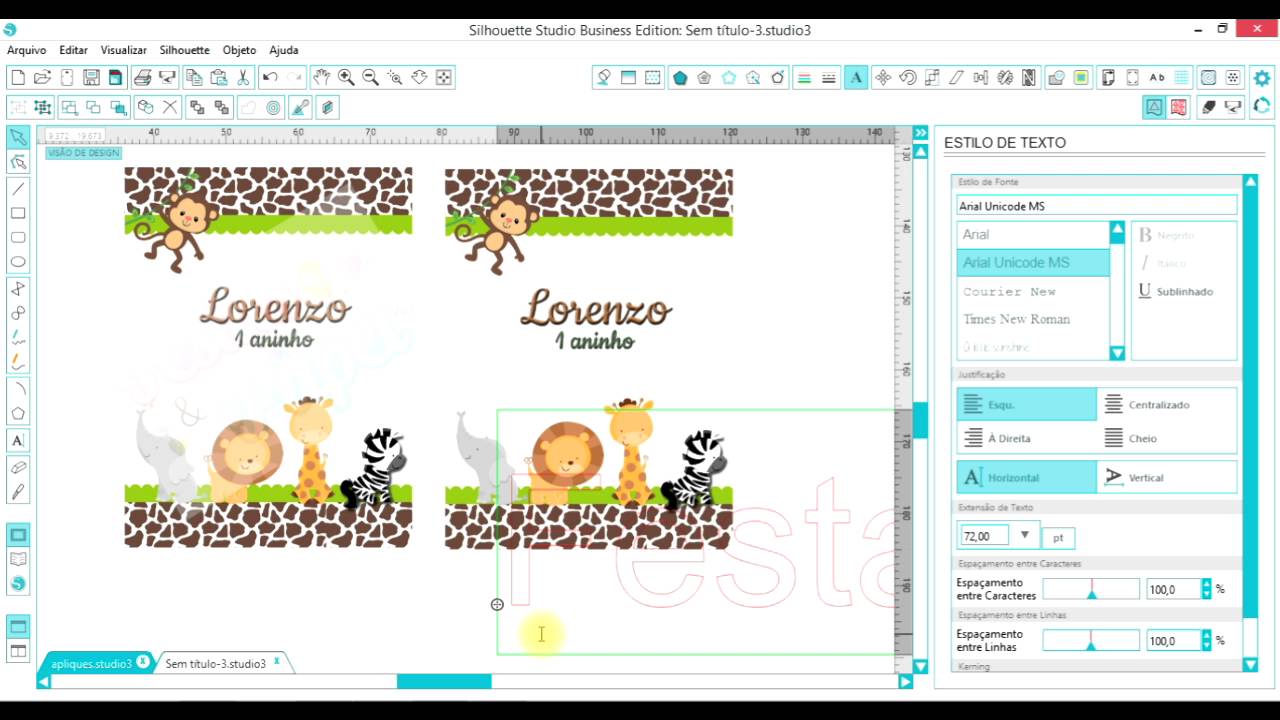Open the Offset panel icon

[x=273, y=107]
